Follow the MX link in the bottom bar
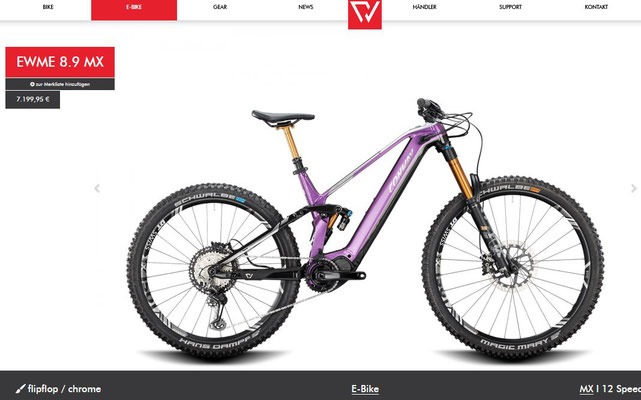The height and width of the screenshot is (400, 641). (586, 389)
